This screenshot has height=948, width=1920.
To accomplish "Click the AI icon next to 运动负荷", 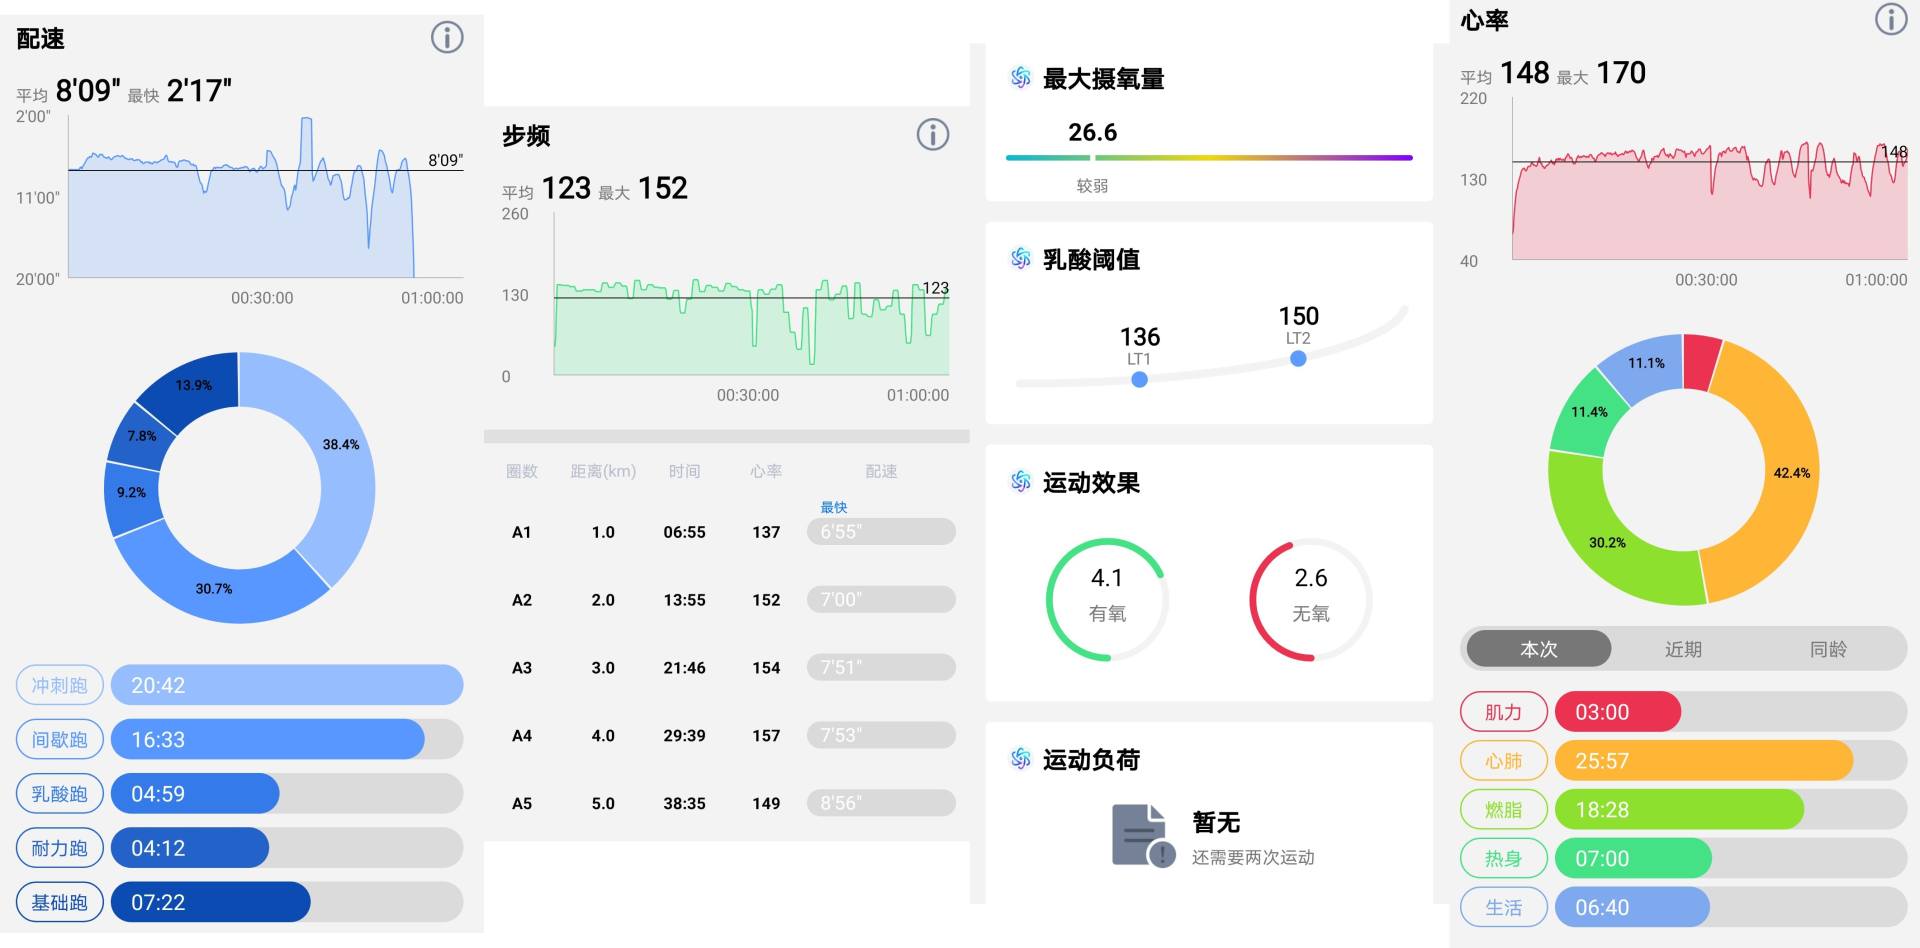I will tap(1018, 760).
